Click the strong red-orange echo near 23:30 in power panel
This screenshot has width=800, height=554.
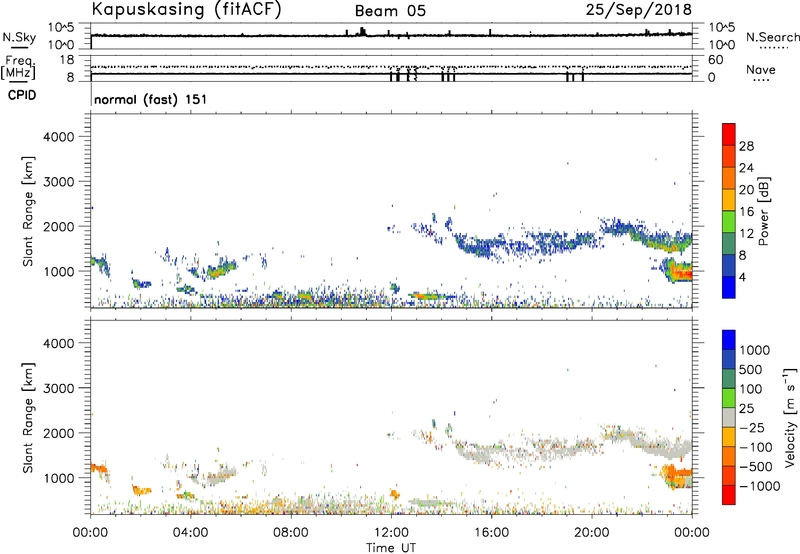[x=678, y=269]
